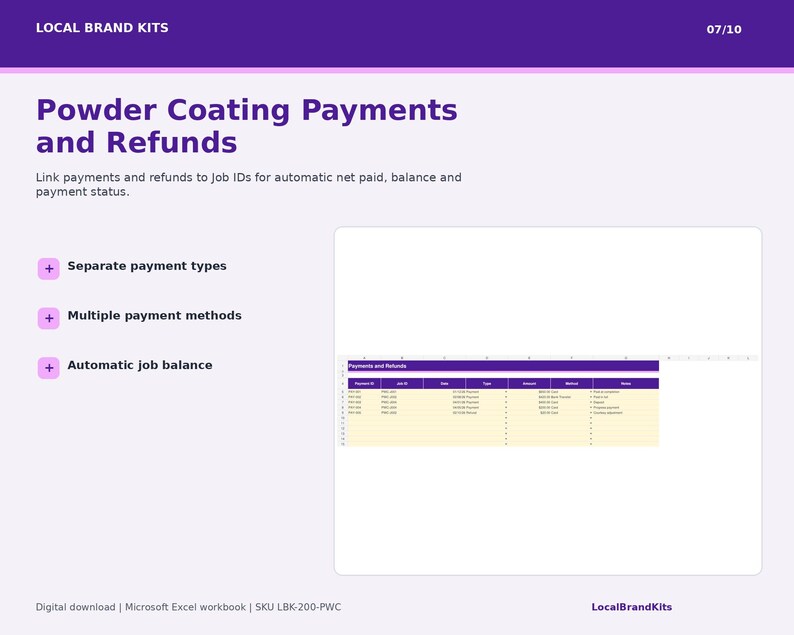Open the Type dropdown in the PAY-005 Refund row
794x635 pixels.
click(x=506, y=413)
